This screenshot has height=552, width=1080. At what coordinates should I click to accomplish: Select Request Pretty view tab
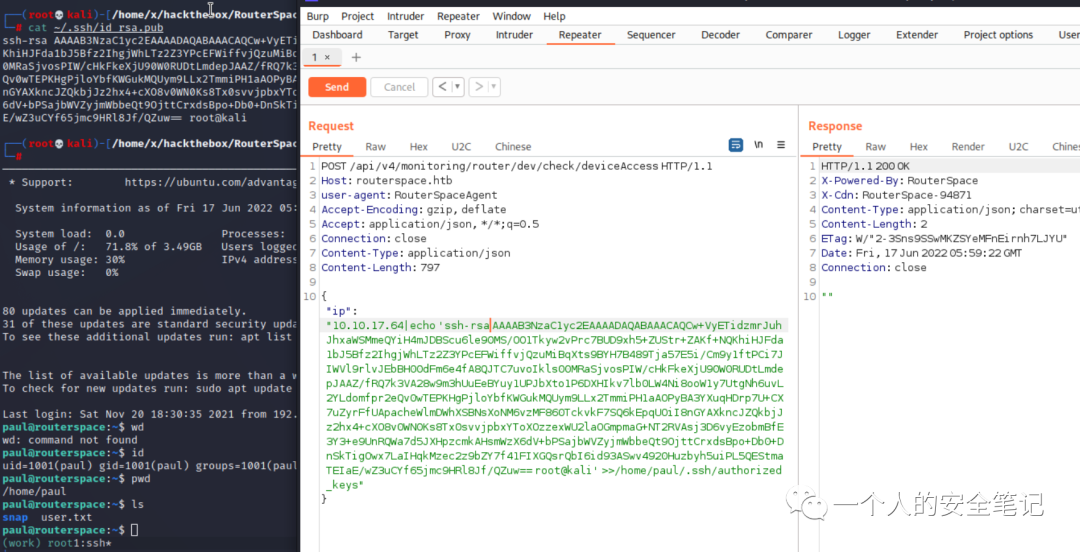point(326,146)
